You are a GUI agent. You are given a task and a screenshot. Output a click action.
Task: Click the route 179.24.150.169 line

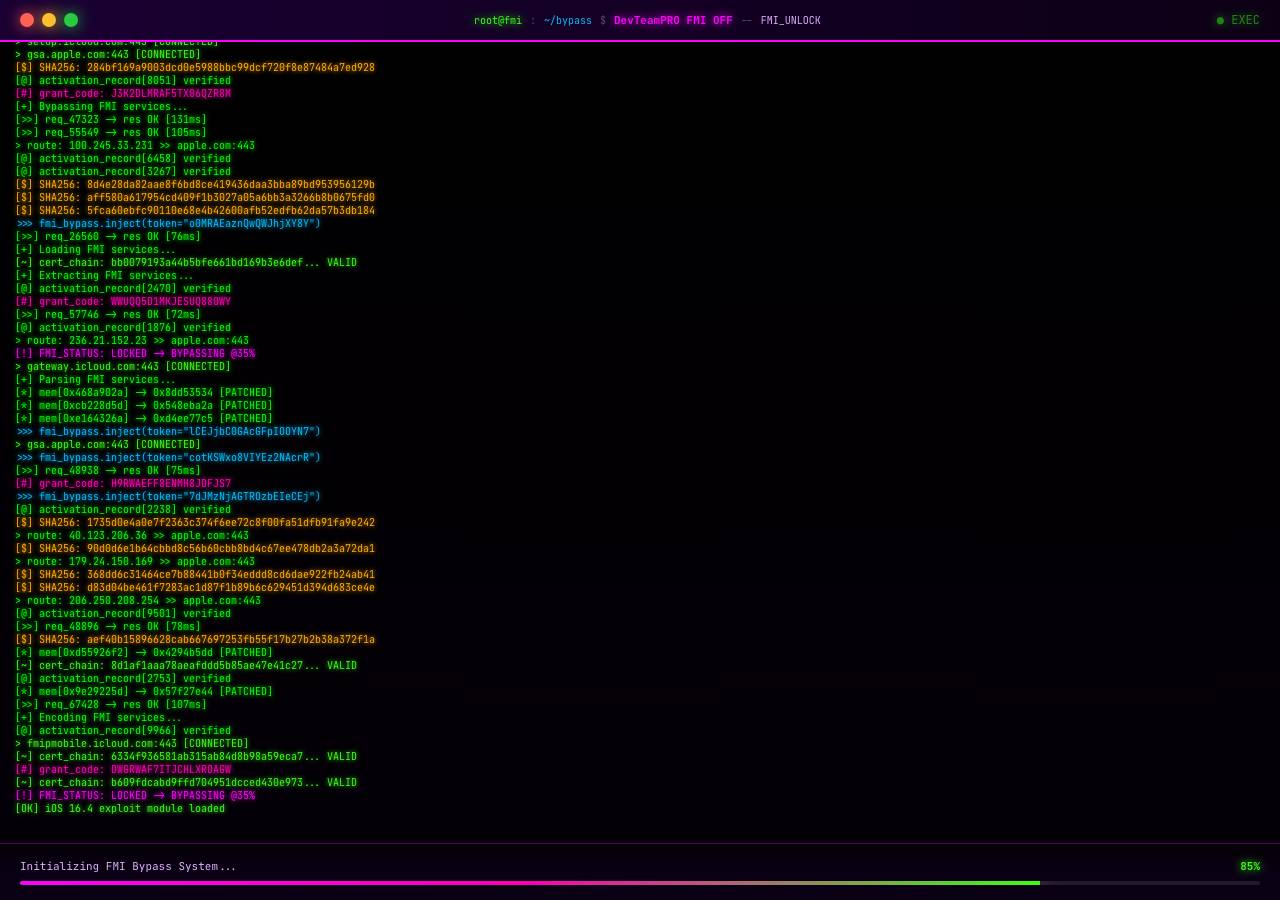click(135, 562)
